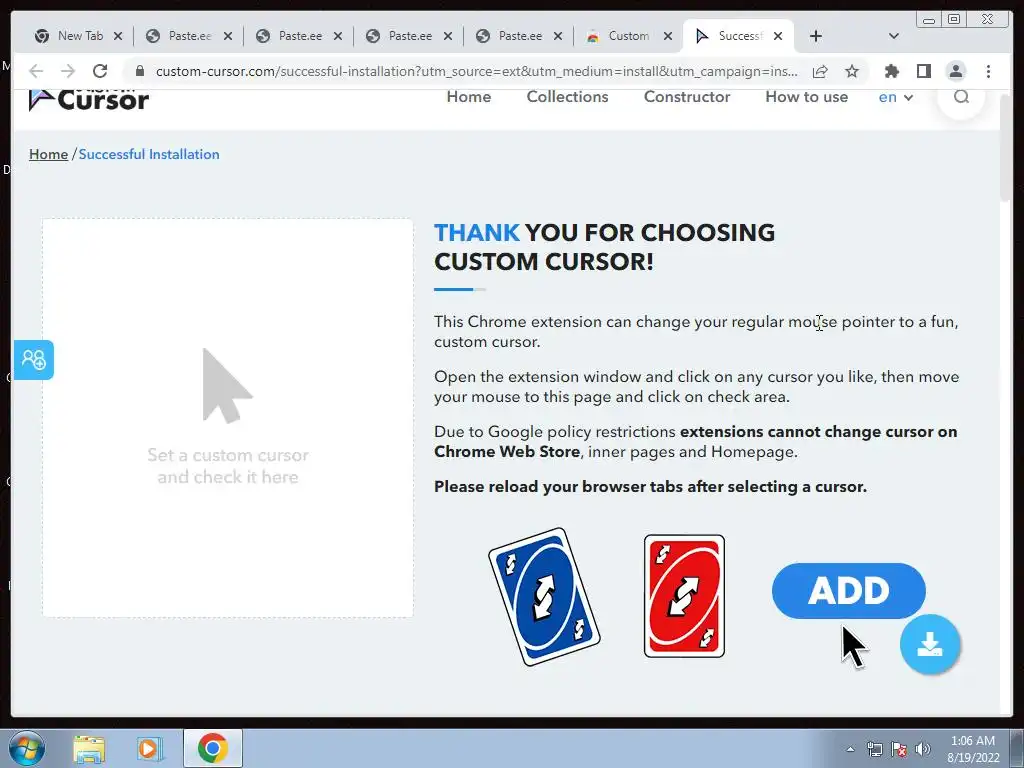Open a new tab with plus button
The width and height of the screenshot is (1024, 768).
pyautogui.click(x=816, y=36)
